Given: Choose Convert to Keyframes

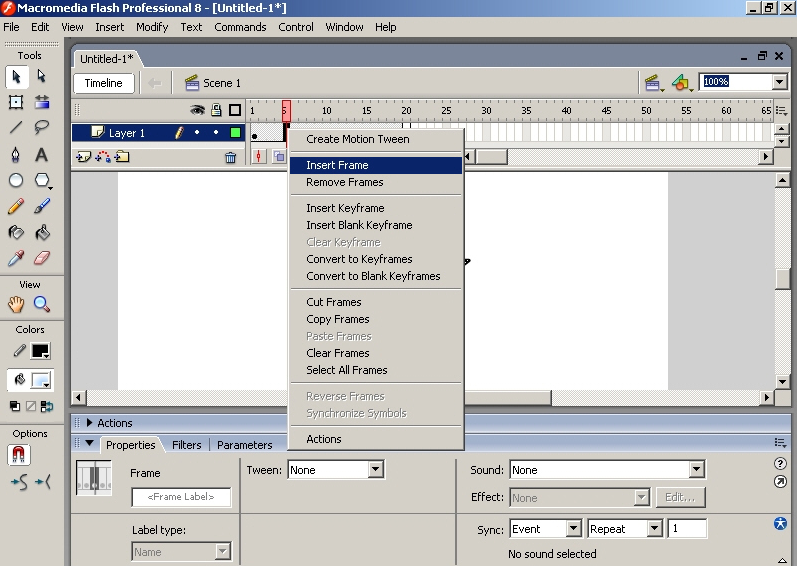Looking at the screenshot, I should click(x=376, y=259).
